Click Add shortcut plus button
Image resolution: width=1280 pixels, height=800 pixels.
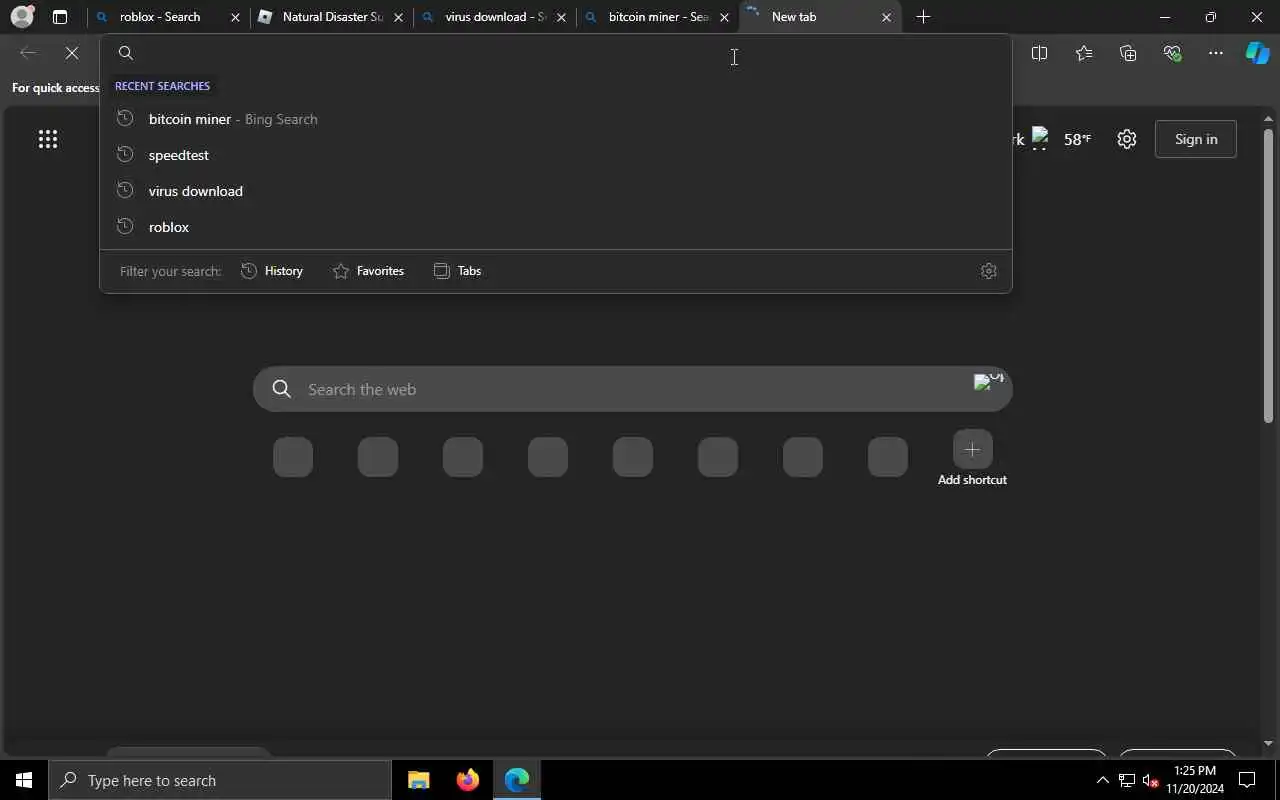(x=972, y=450)
